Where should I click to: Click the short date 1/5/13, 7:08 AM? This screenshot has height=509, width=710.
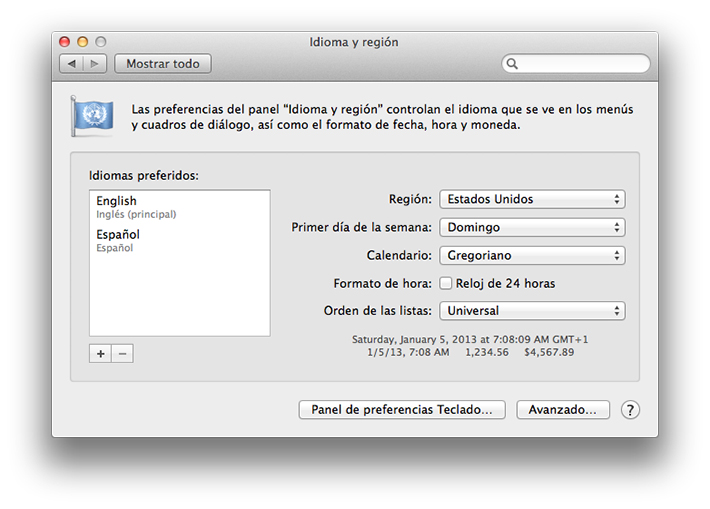408,352
